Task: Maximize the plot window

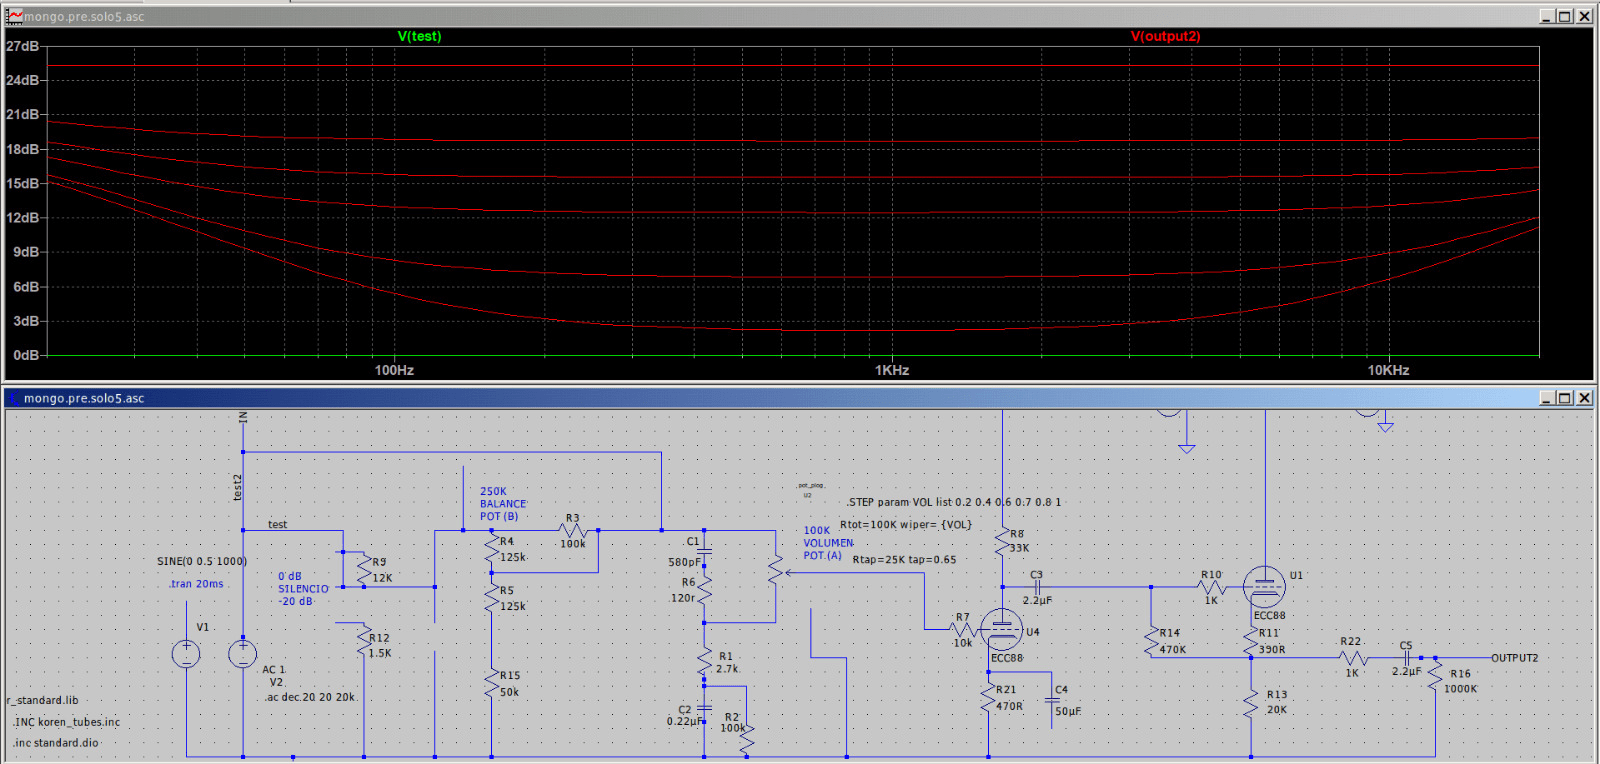Action: (x=1566, y=16)
